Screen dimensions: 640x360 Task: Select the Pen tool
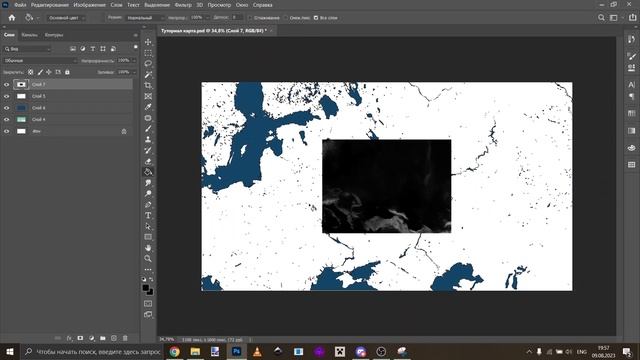pos(148,204)
